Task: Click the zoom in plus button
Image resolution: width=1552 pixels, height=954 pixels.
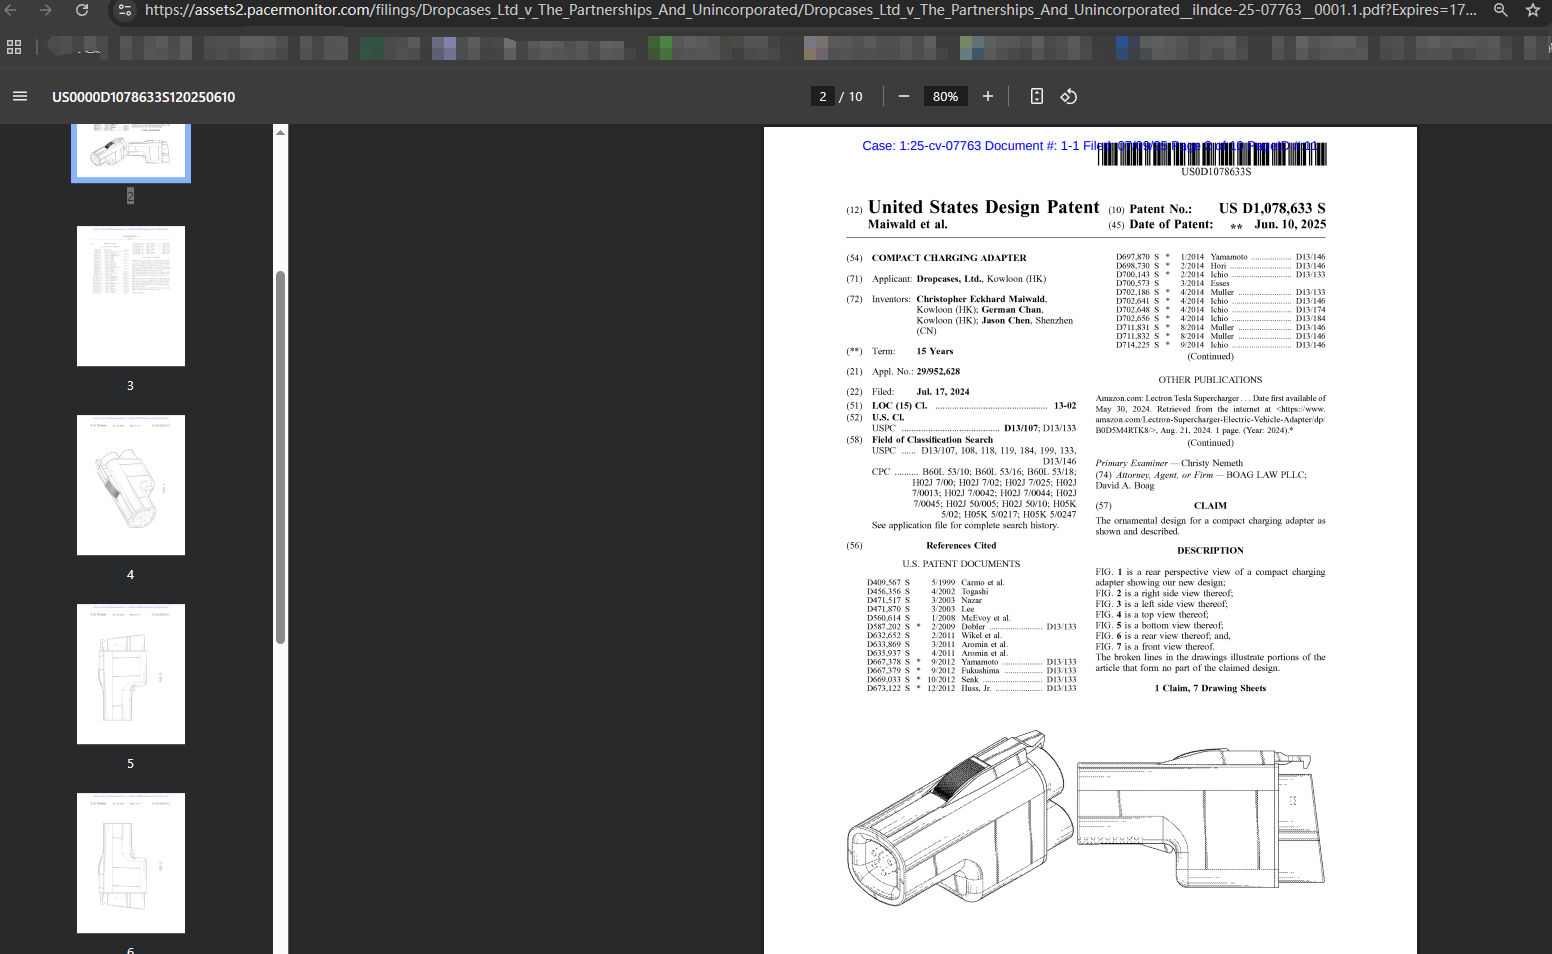Action: (988, 97)
